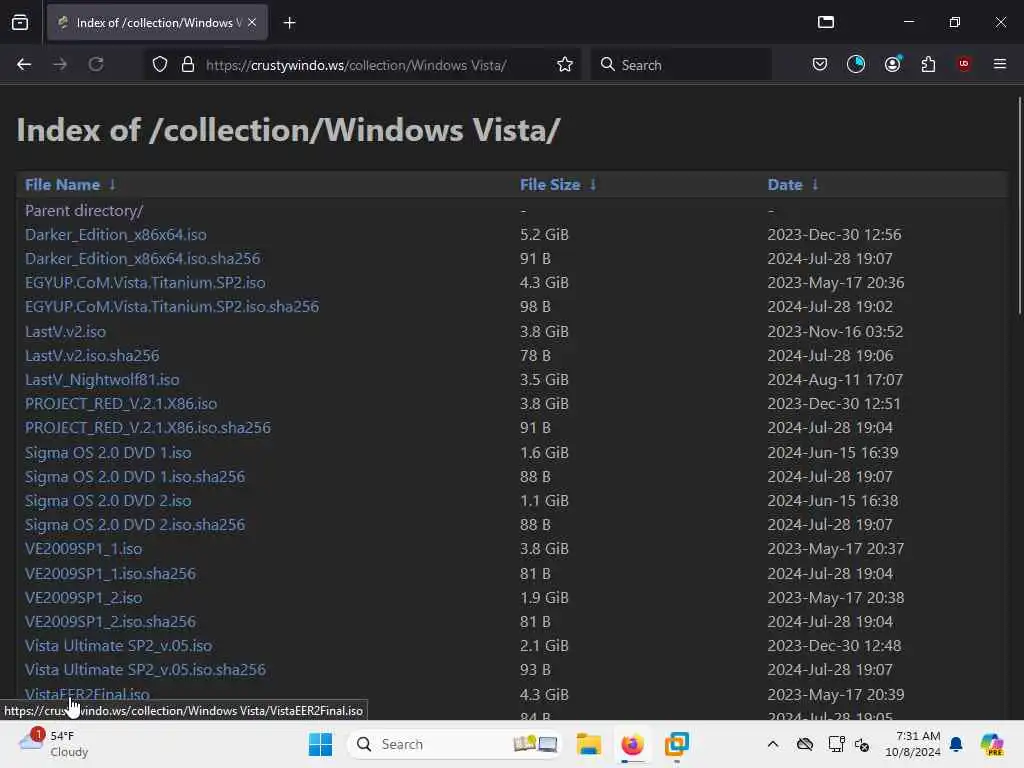Open Sigma OS 2.0 DVD 1.iso.sha256
This screenshot has width=1024, height=768.
pos(135,477)
